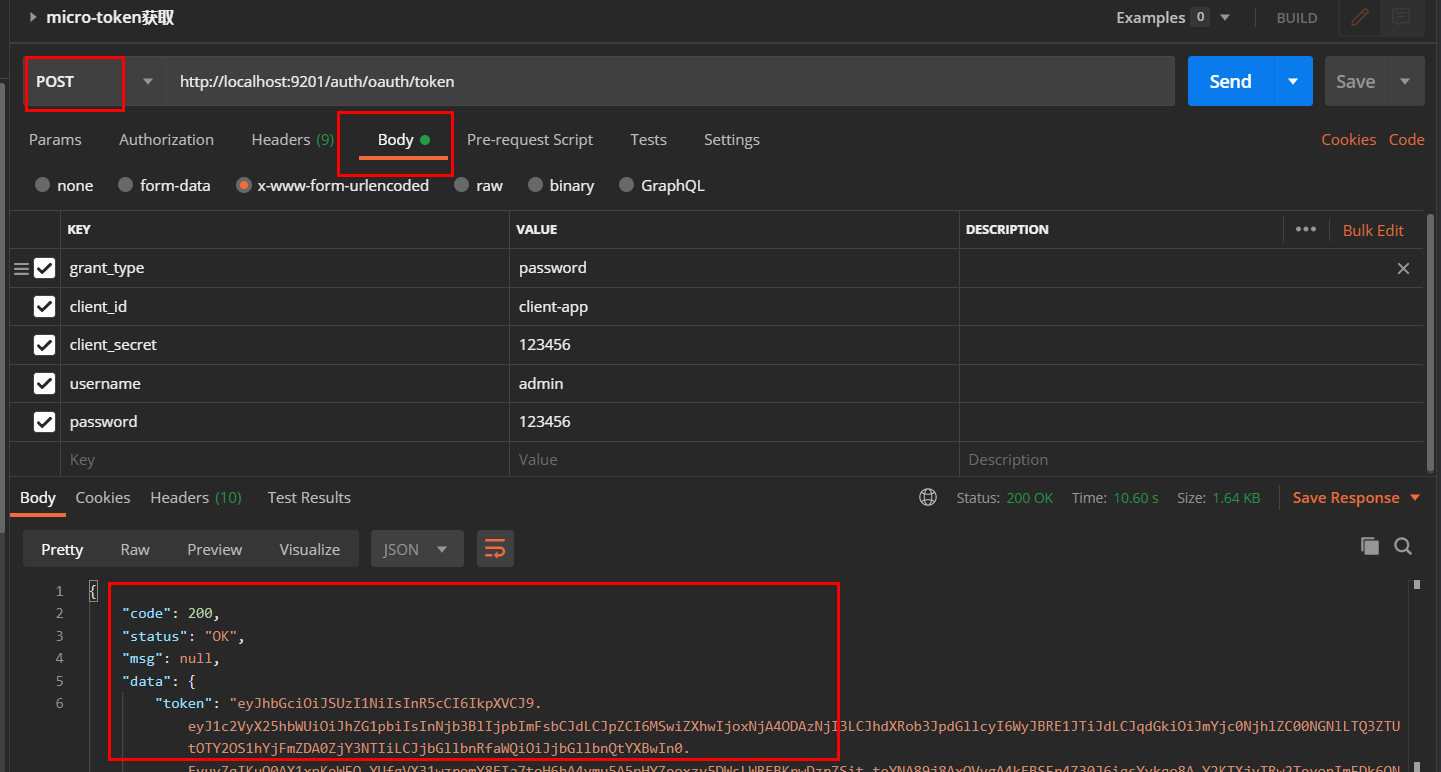Open Code link
This screenshot has width=1441, height=772.
tap(1406, 140)
